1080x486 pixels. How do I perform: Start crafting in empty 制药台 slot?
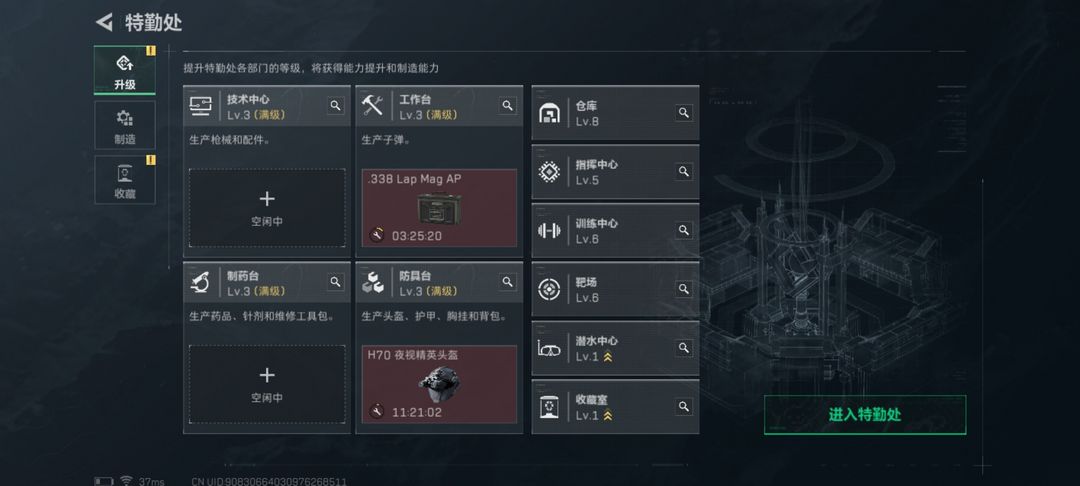click(x=267, y=384)
